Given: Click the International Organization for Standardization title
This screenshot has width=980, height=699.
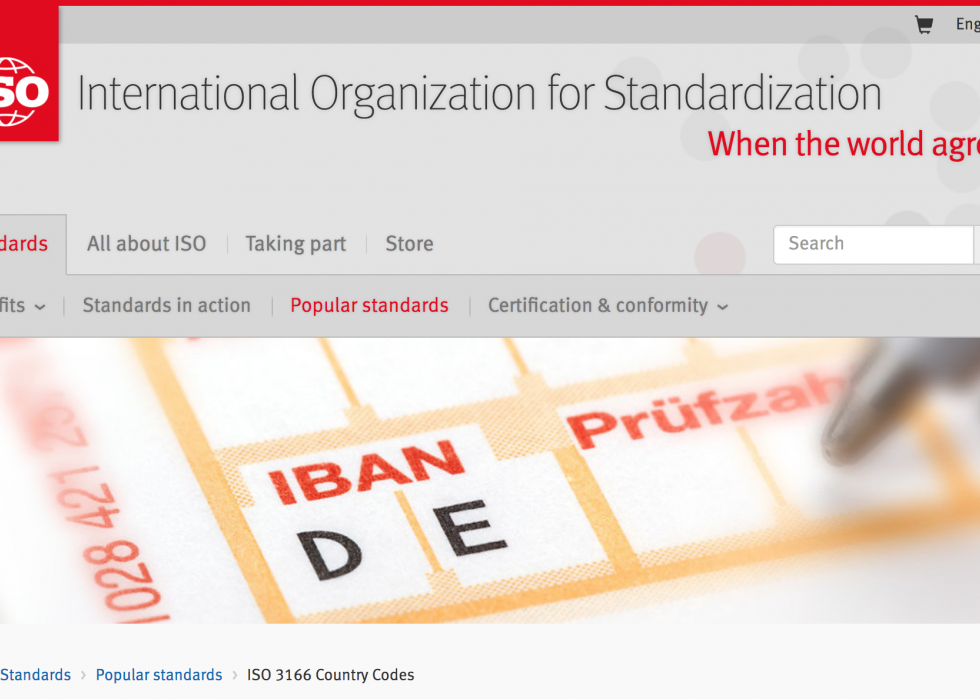Looking at the screenshot, I should coord(479,94).
